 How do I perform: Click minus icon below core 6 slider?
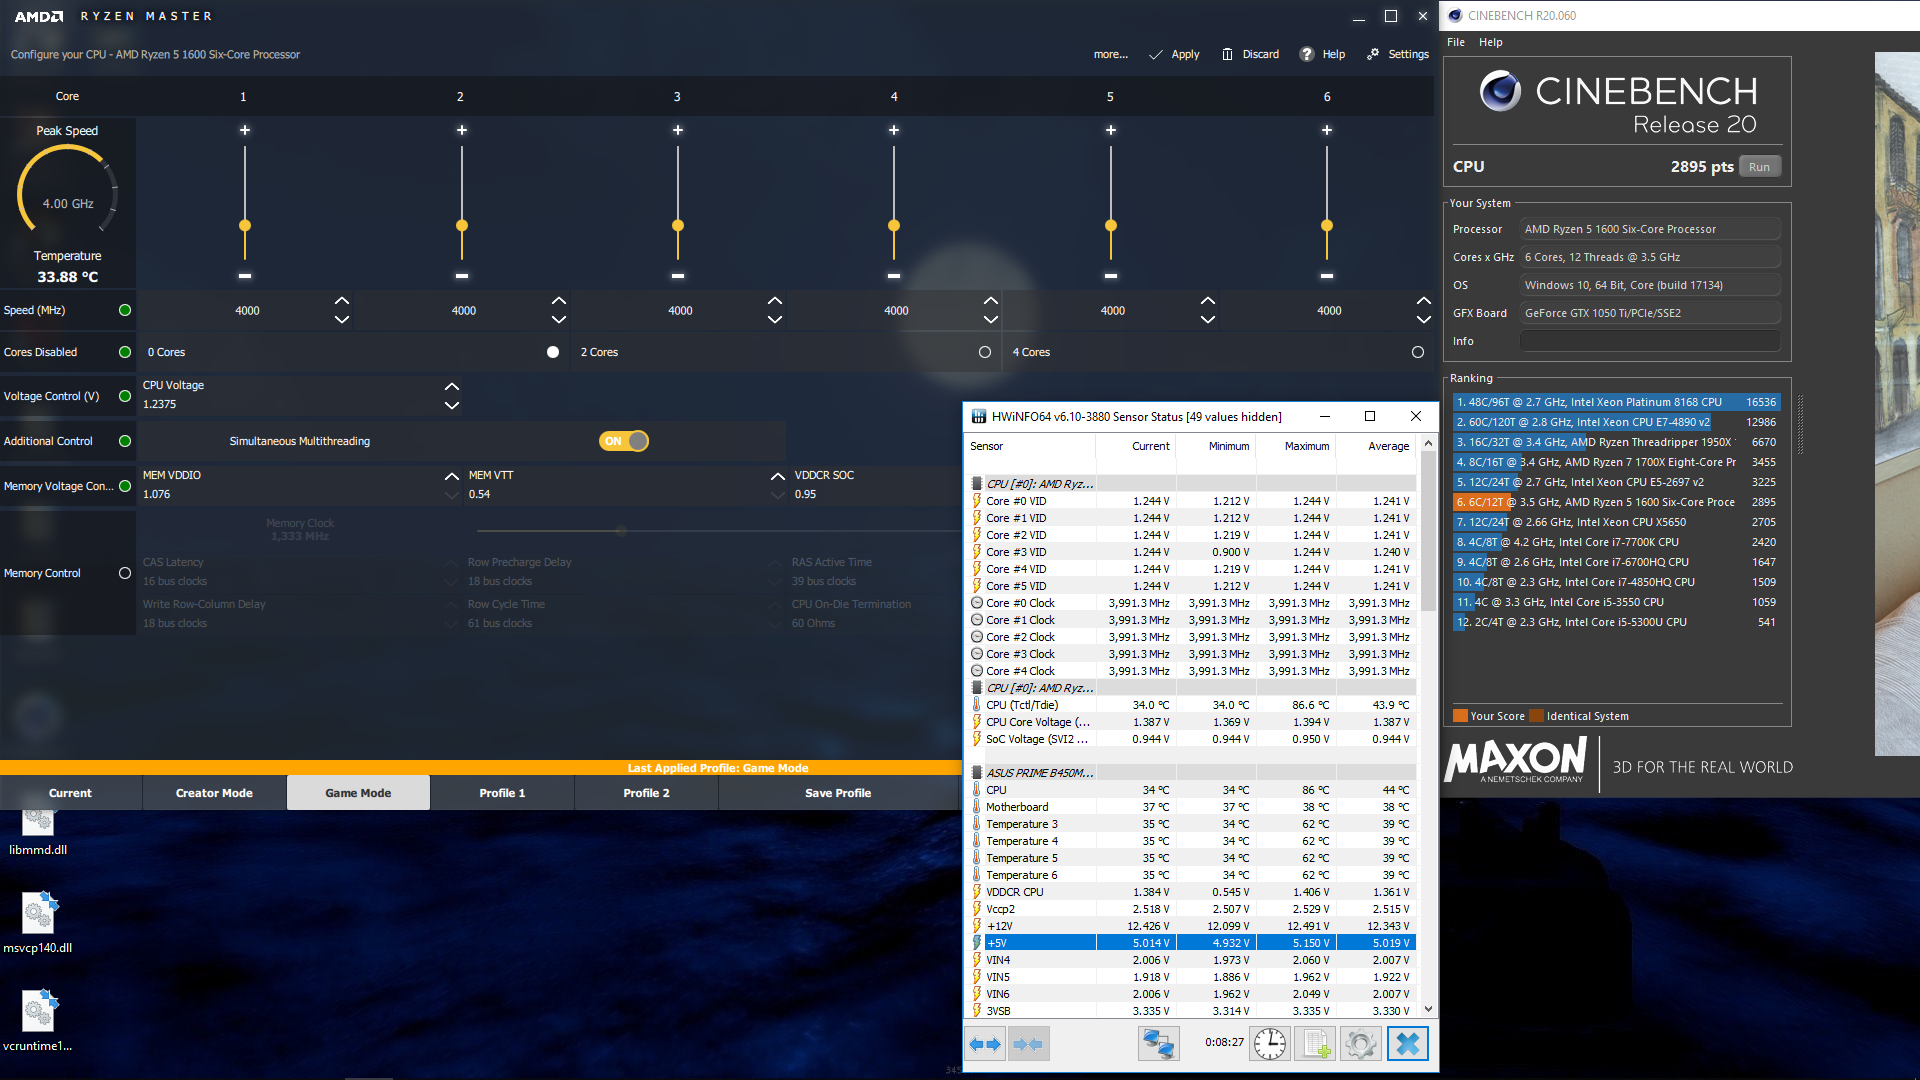(1327, 275)
